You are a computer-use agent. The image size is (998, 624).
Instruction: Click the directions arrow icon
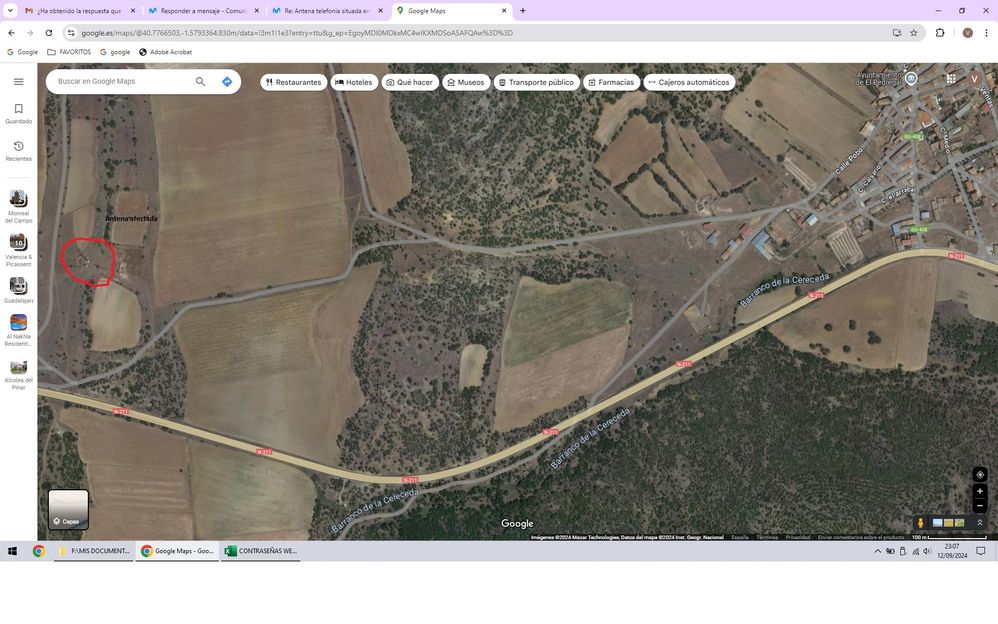pos(227,82)
